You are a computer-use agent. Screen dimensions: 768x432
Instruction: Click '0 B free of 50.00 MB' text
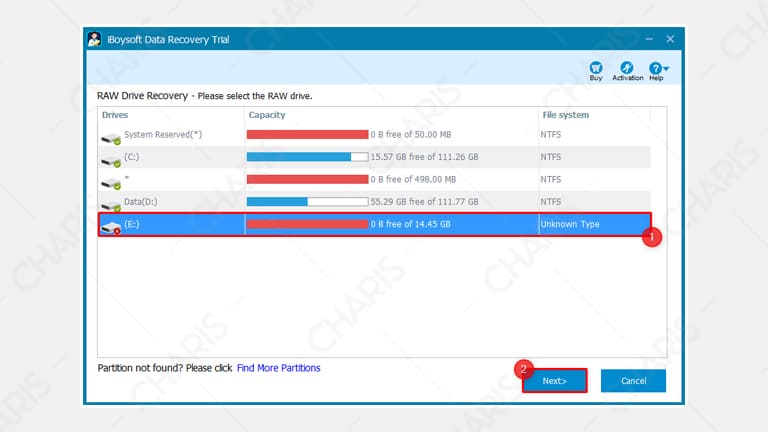tap(410, 134)
